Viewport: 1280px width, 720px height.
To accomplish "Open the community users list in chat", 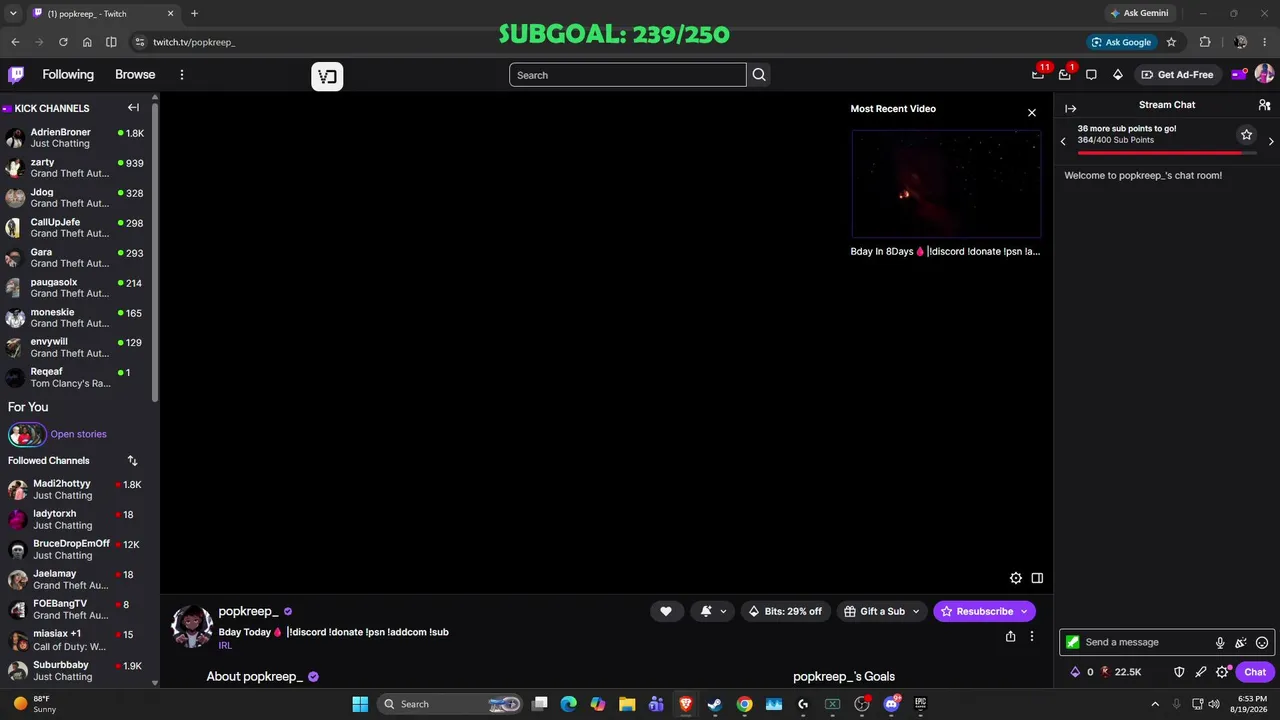I will 1264,105.
